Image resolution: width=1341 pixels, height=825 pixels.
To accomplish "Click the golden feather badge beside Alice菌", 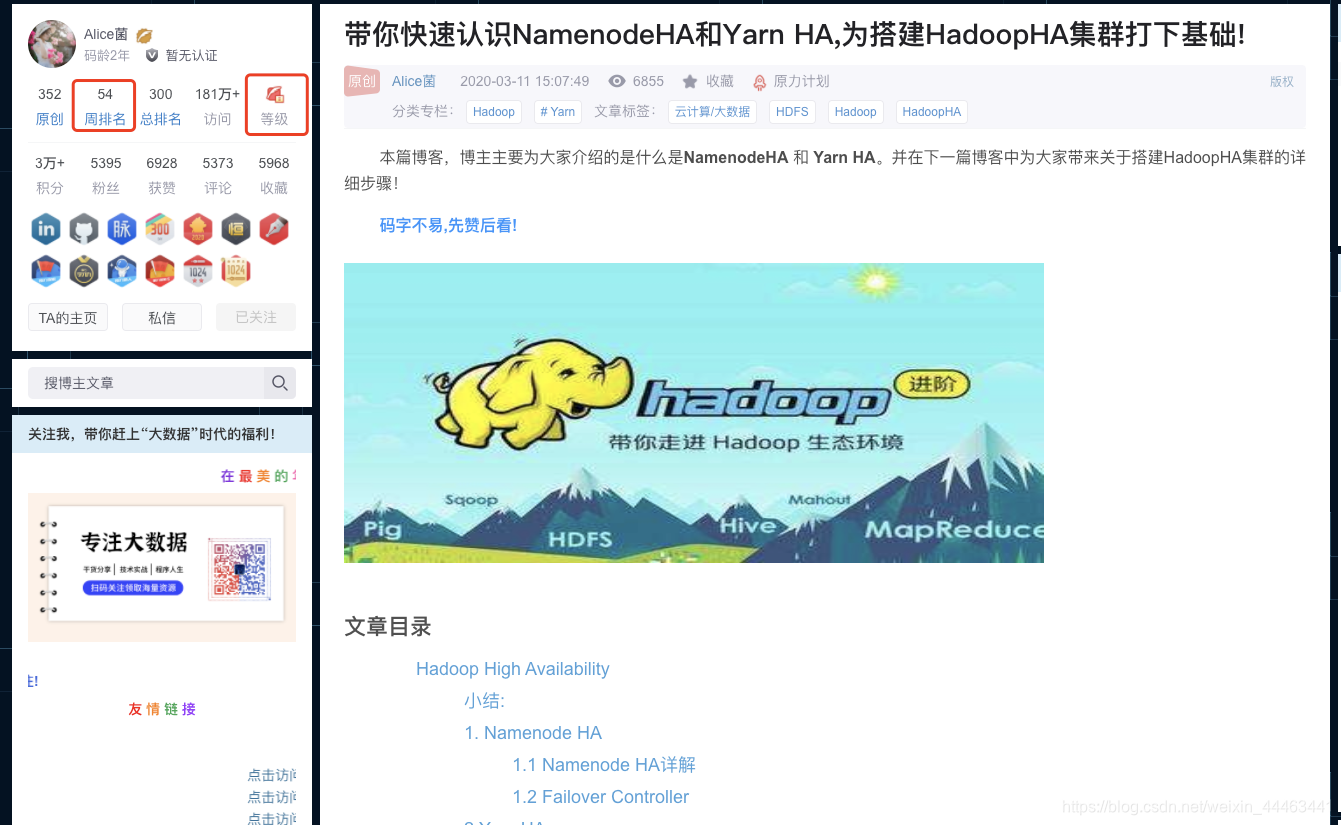I will pyautogui.click(x=144, y=35).
